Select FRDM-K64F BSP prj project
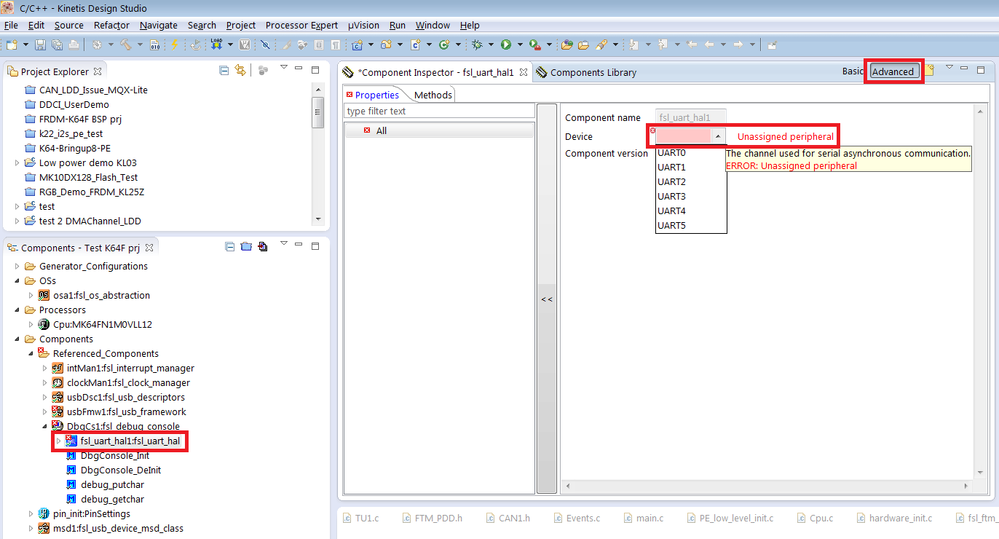The width and height of the screenshot is (999, 539). pyautogui.click(x=80, y=119)
